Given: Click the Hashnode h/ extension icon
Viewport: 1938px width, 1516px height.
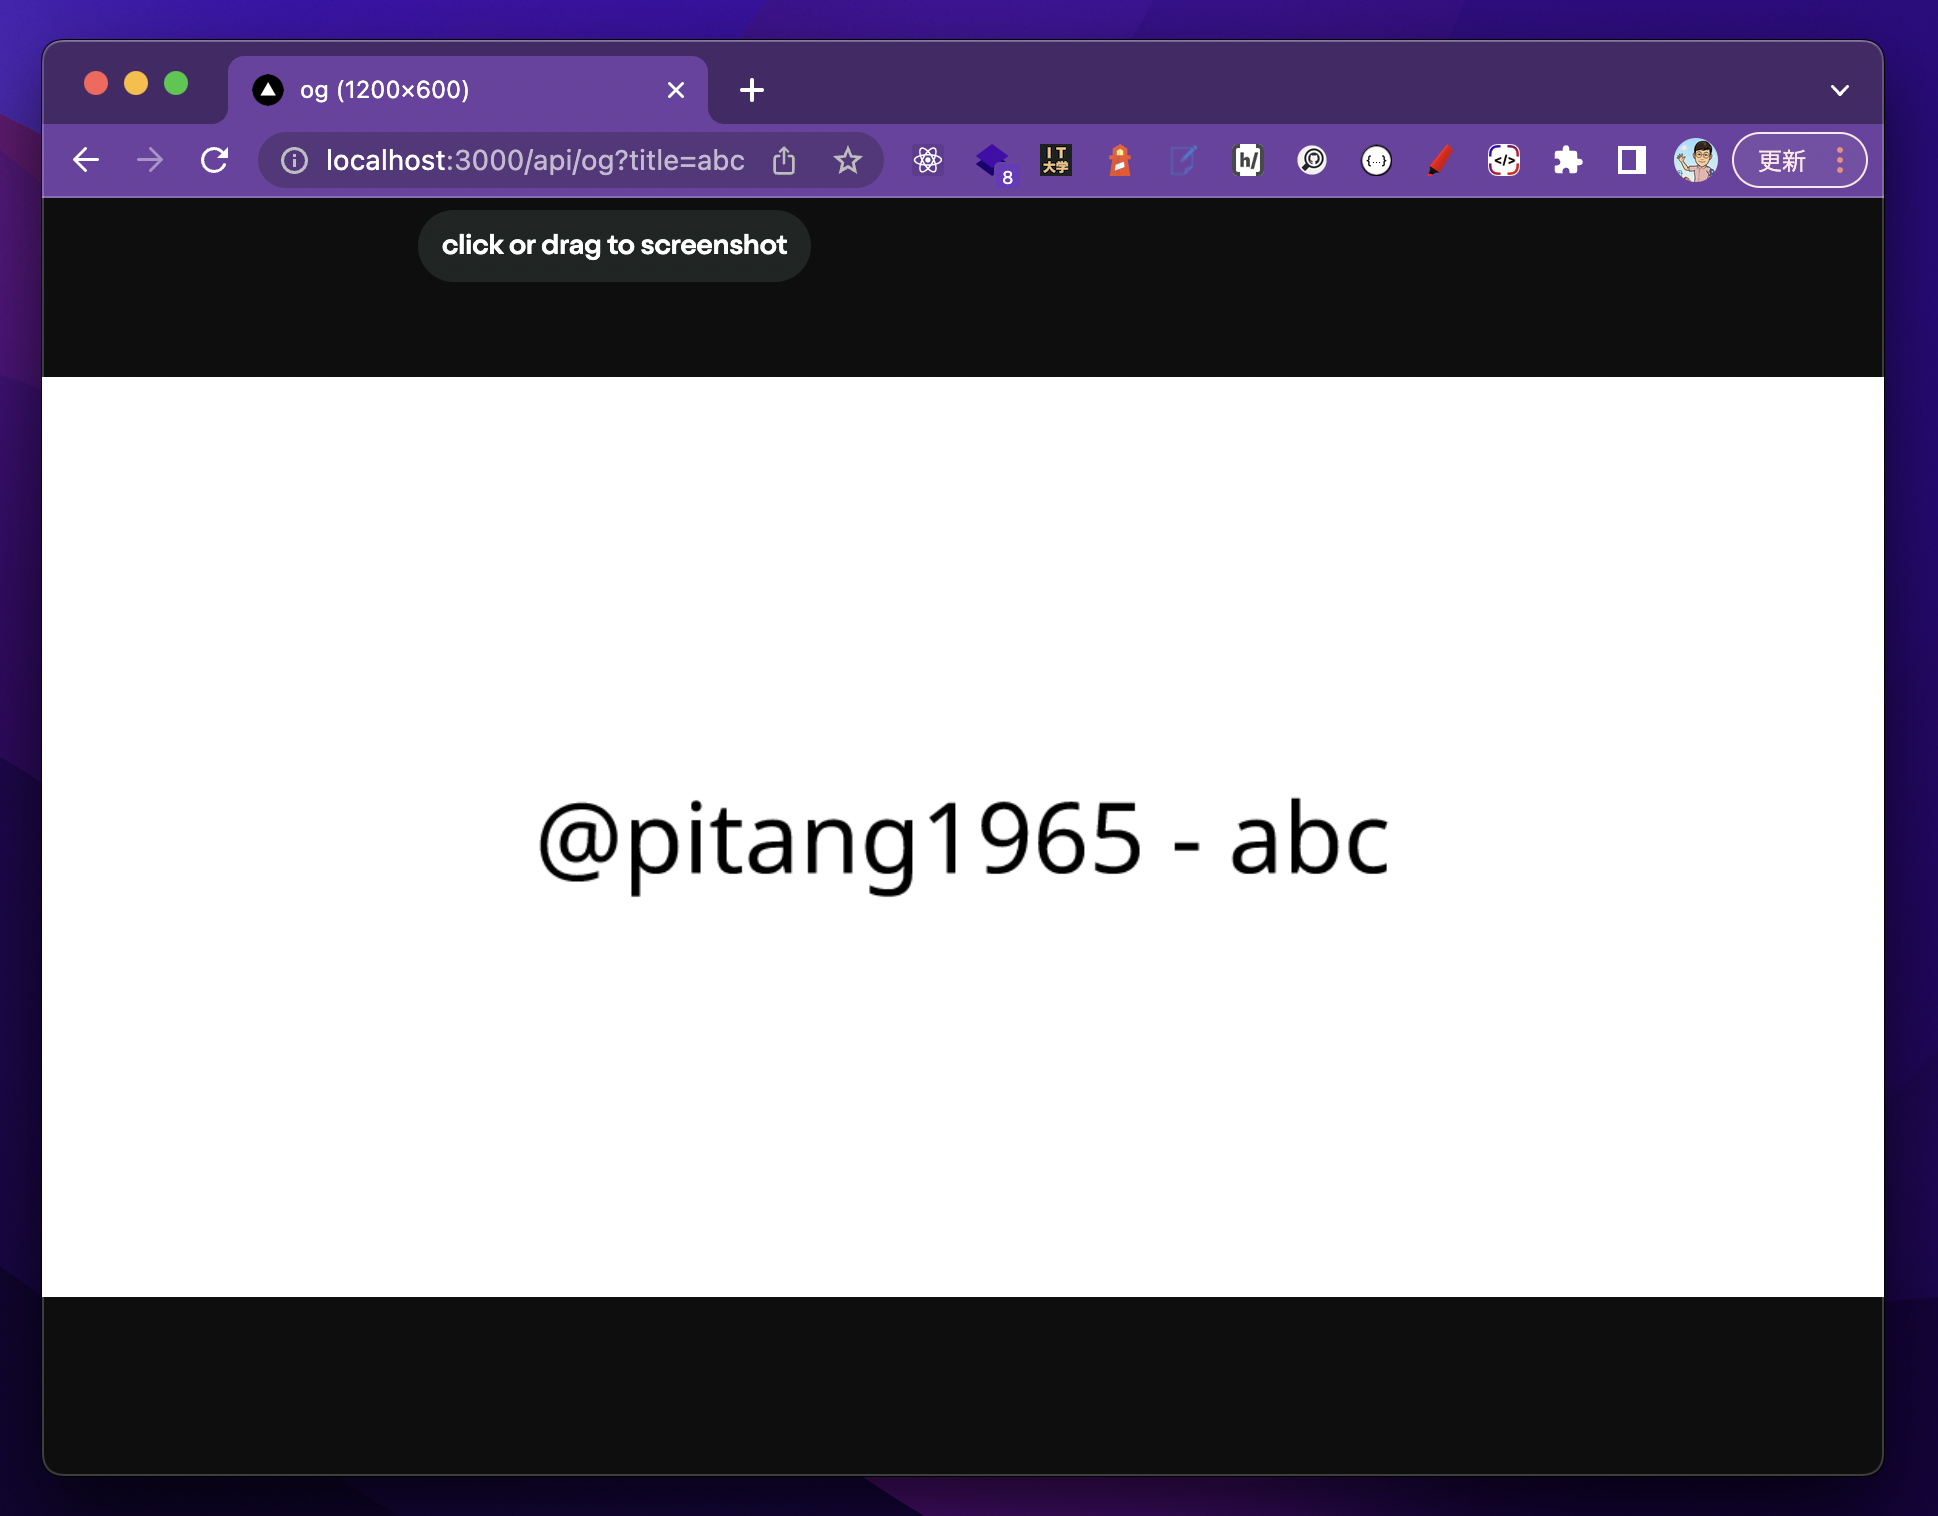Looking at the screenshot, I should coord(1248,160).
